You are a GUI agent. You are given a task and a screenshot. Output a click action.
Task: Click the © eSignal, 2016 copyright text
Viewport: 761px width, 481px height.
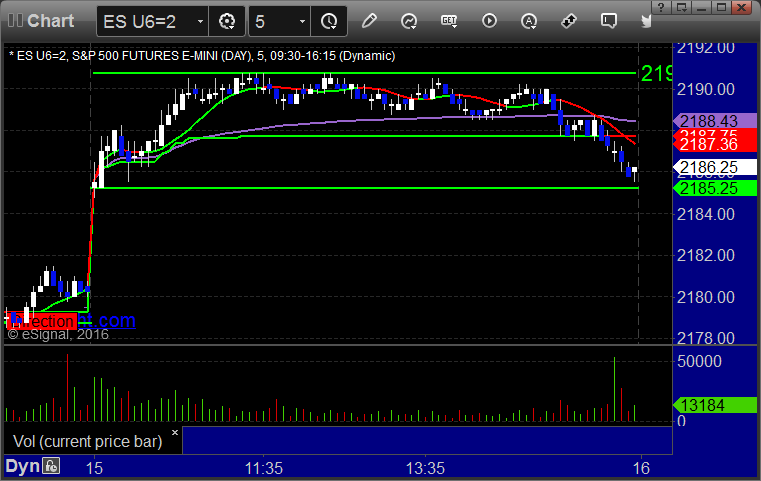tap(58, 334)
